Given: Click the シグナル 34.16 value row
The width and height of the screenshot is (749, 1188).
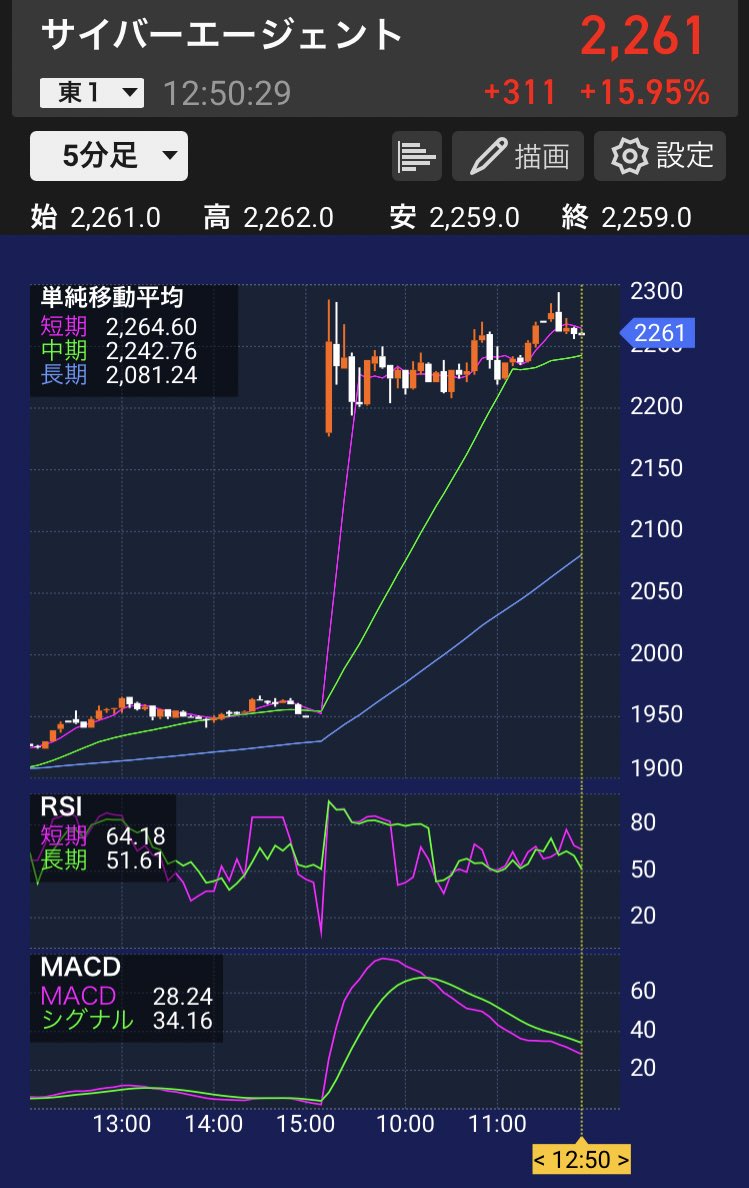Looking at the screenshot, I should (x=126, y=1021).
